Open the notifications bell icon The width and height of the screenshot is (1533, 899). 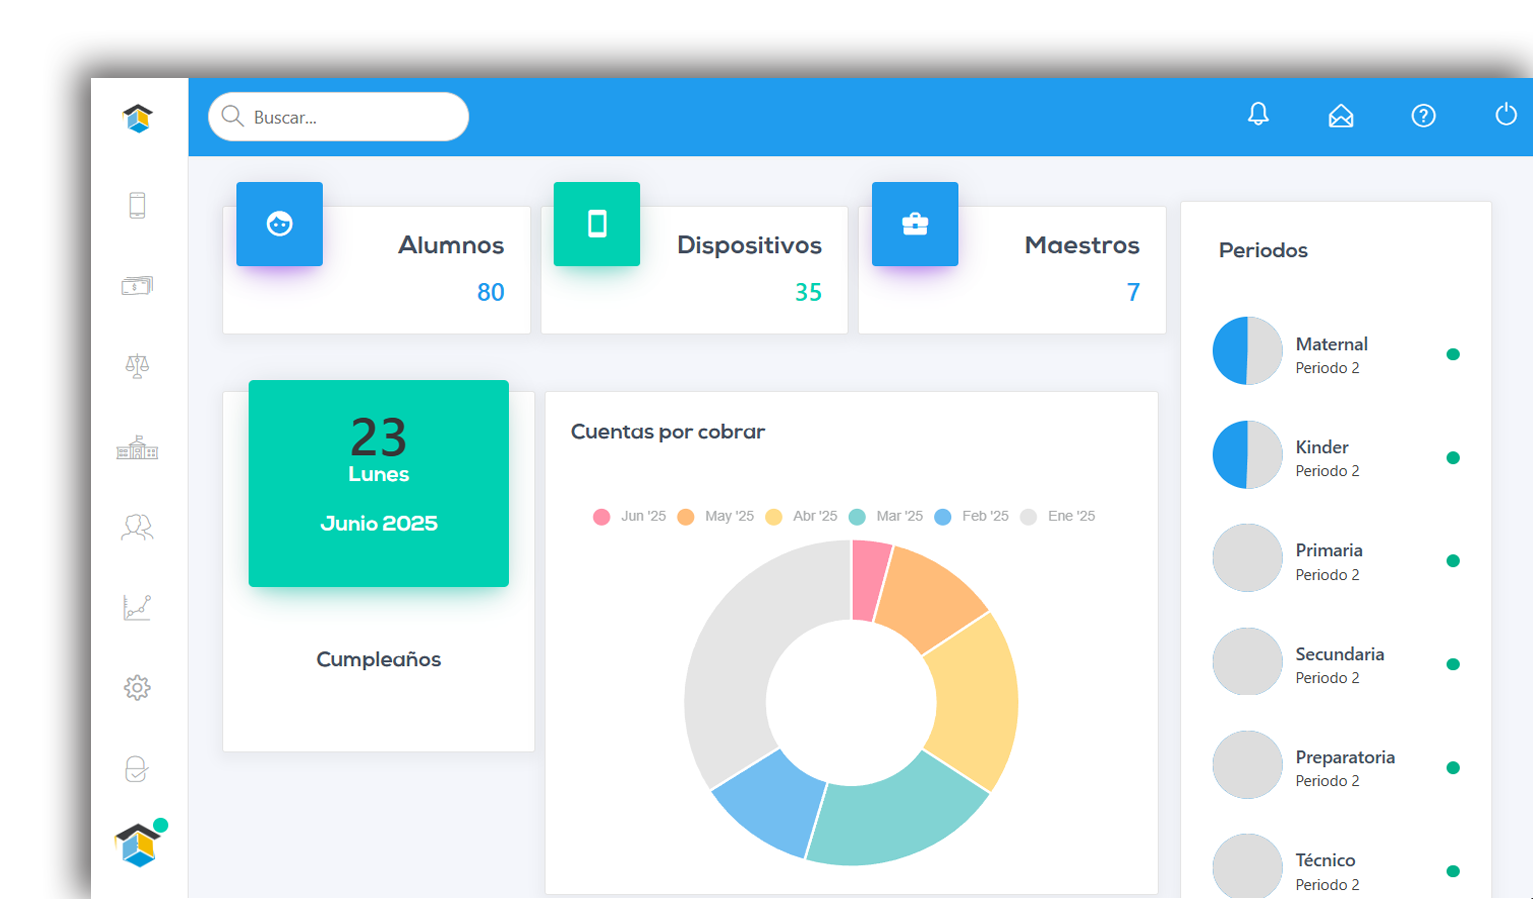coord(1258,115)
